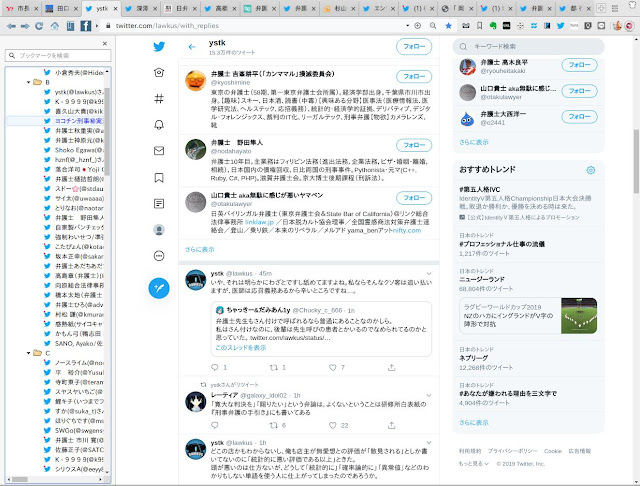Image resolution: width=640 pixels, height=486 pixels.
Task: Reply to the ystk 45m tweet
Action: [x=215, y=367]
